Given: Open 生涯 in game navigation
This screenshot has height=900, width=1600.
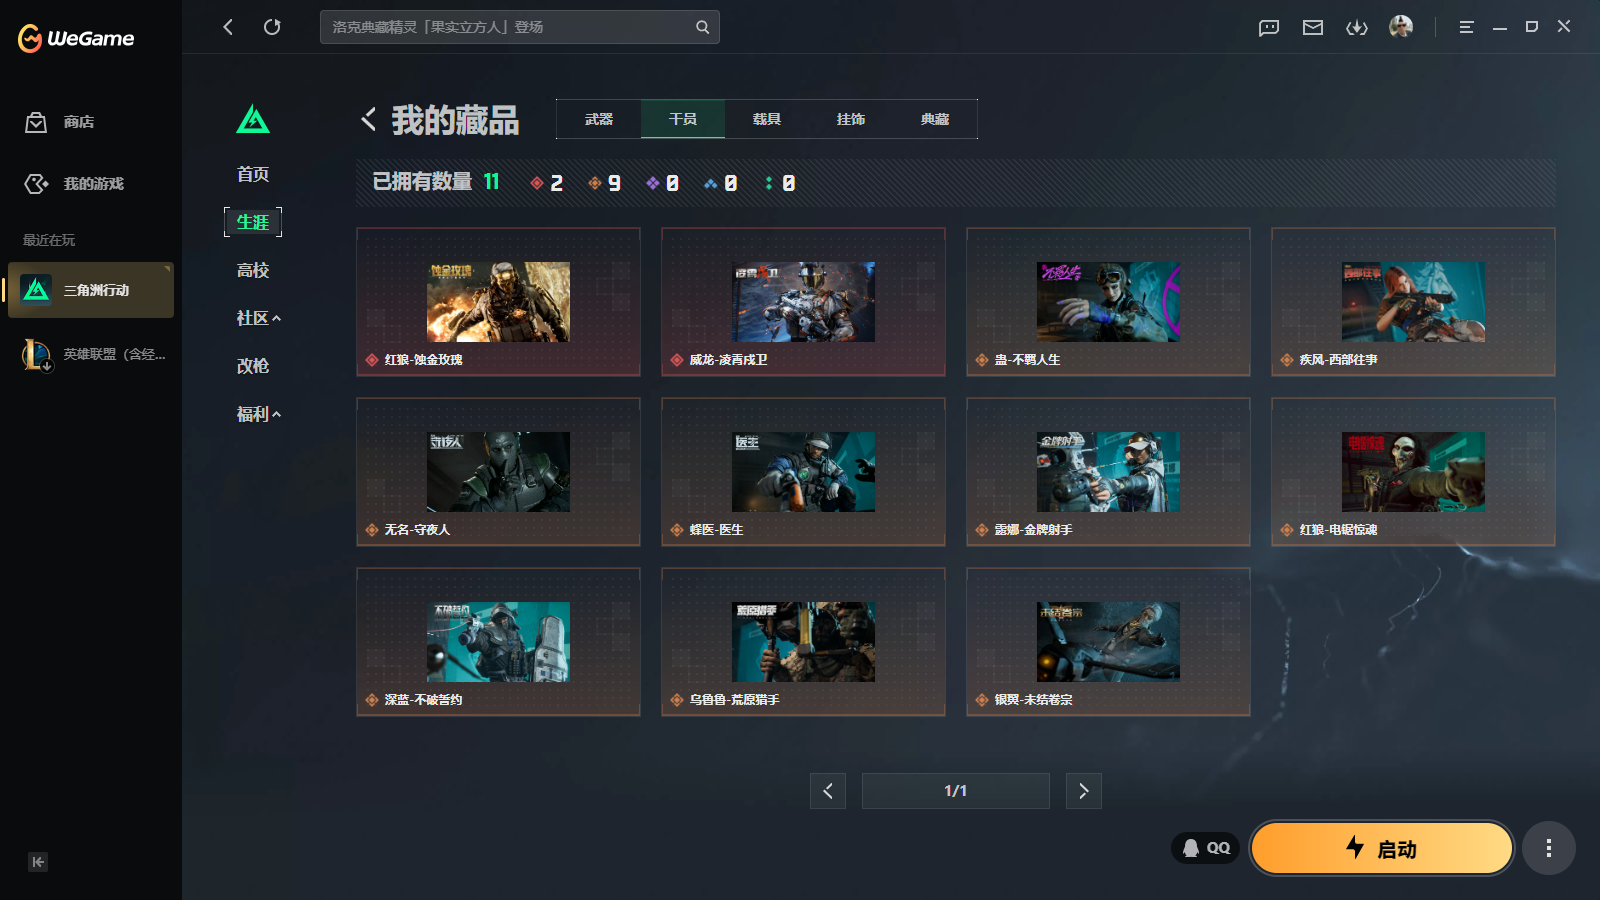Looking at the screenshot, I should pos(253,222).
